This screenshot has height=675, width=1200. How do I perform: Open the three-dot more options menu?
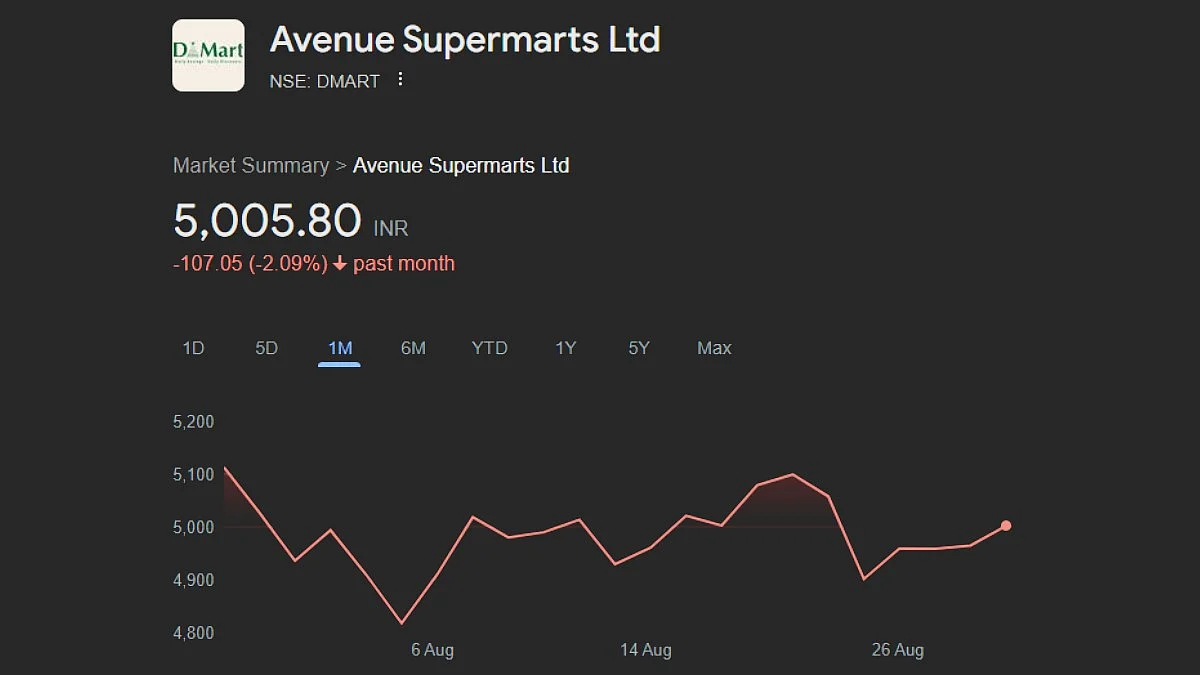click(400, 80)
